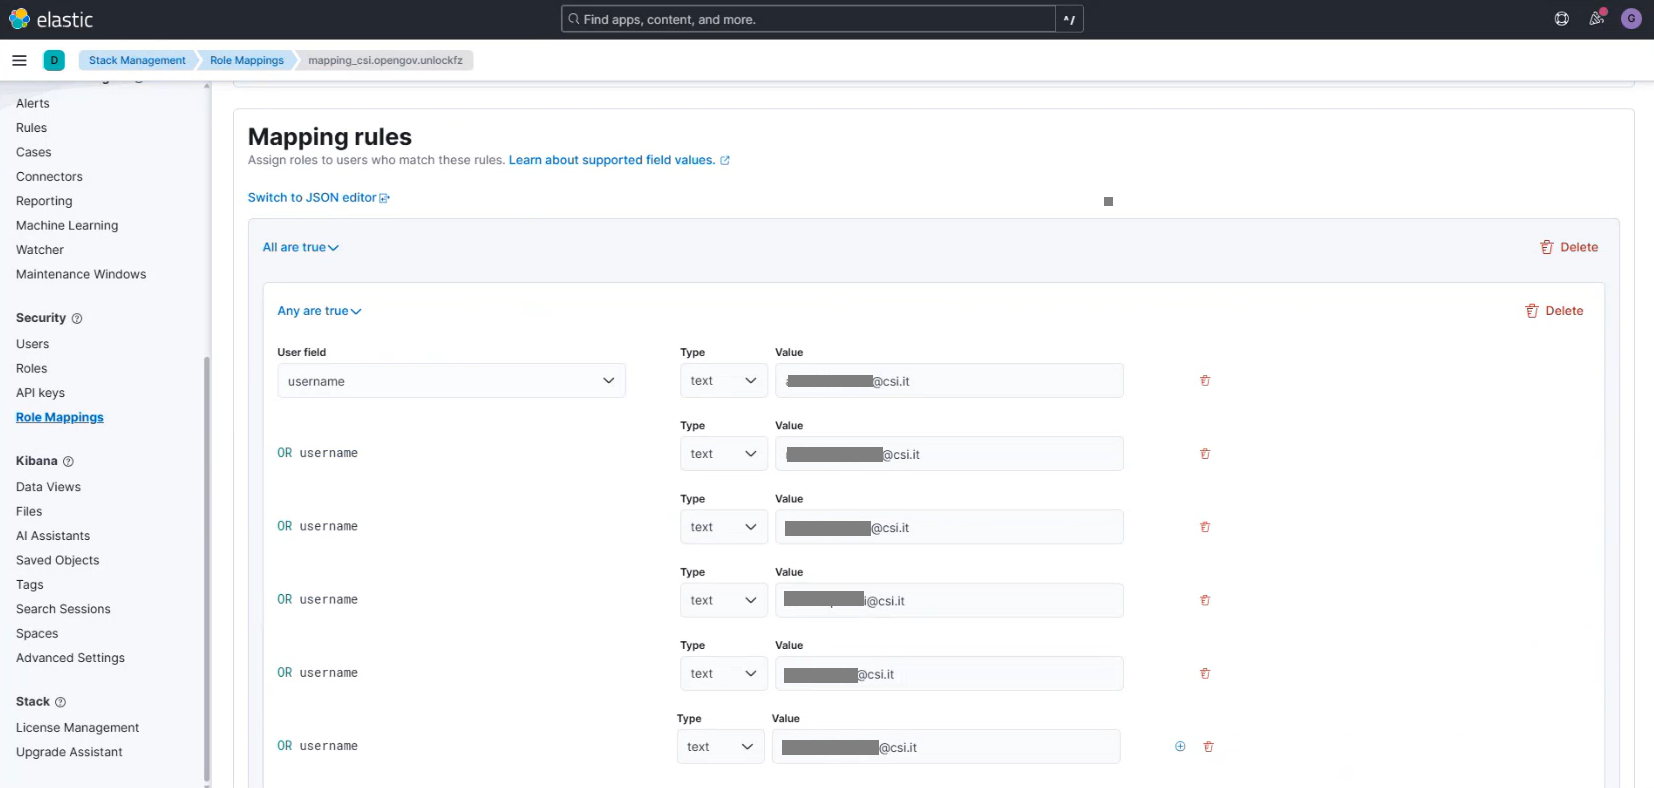
Task: Go to Role Mappings breadcrumb
Action: point(247,60)
